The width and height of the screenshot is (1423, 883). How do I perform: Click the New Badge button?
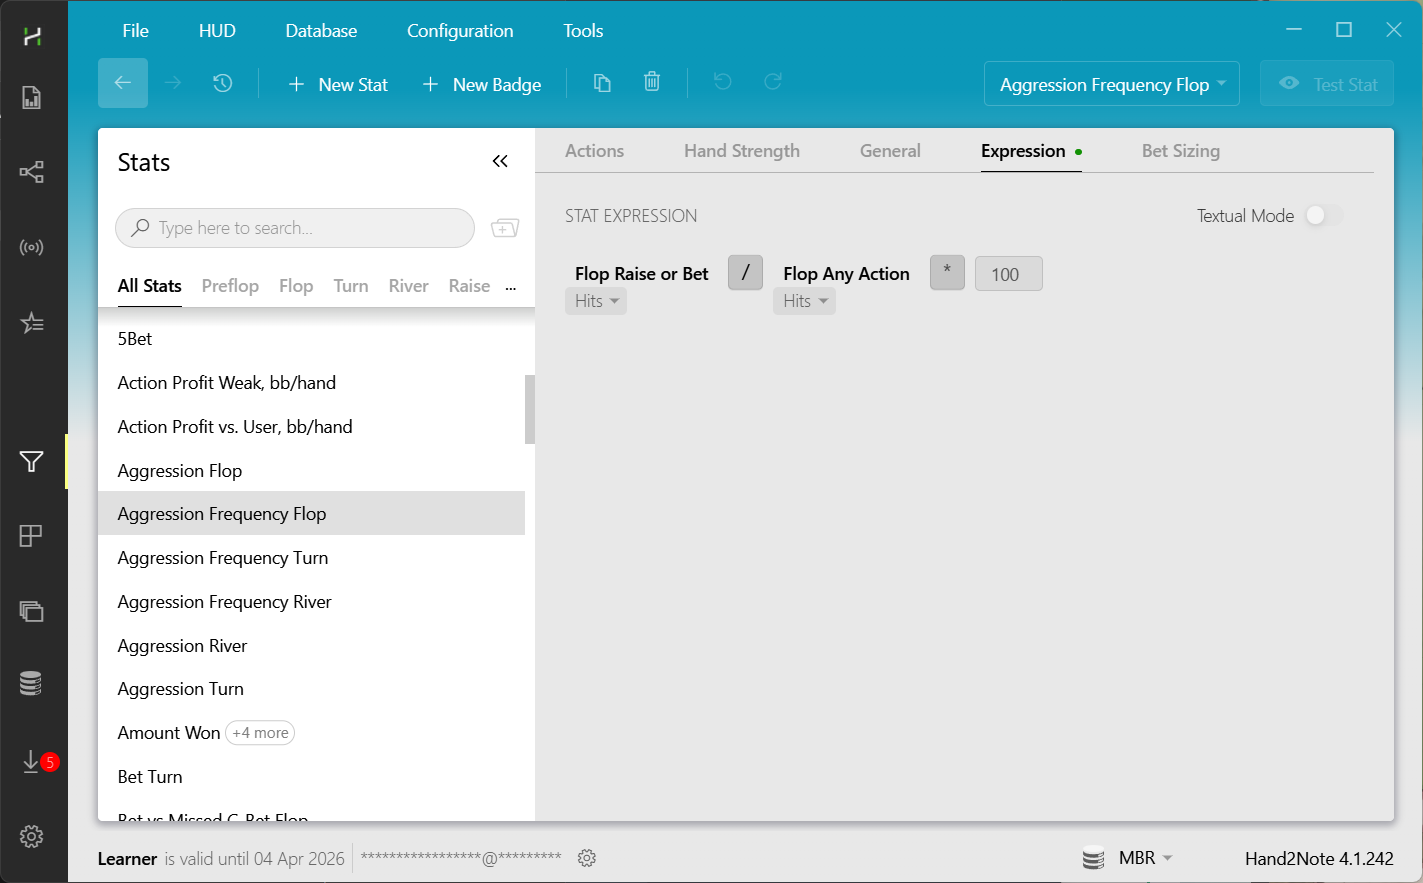pyautogui.click(x=482, y=84)
